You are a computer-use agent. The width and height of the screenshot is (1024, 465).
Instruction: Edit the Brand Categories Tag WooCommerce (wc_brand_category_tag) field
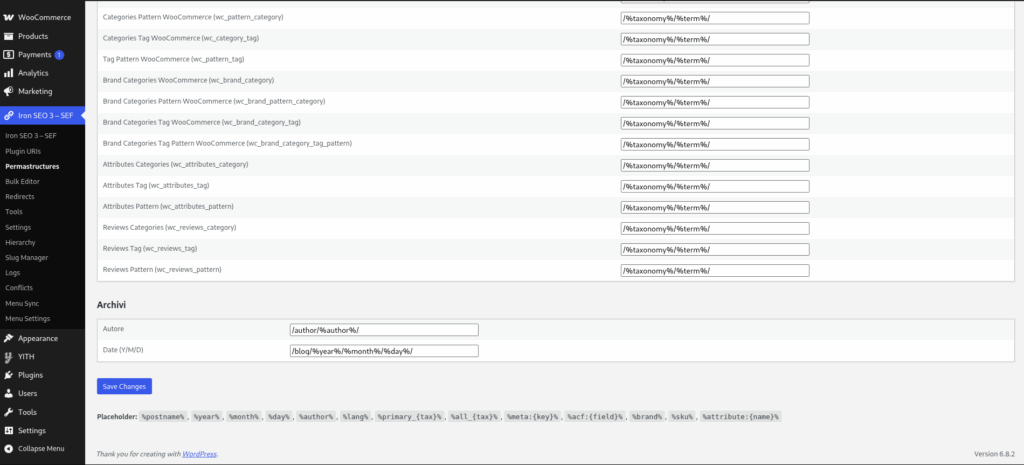714,123
